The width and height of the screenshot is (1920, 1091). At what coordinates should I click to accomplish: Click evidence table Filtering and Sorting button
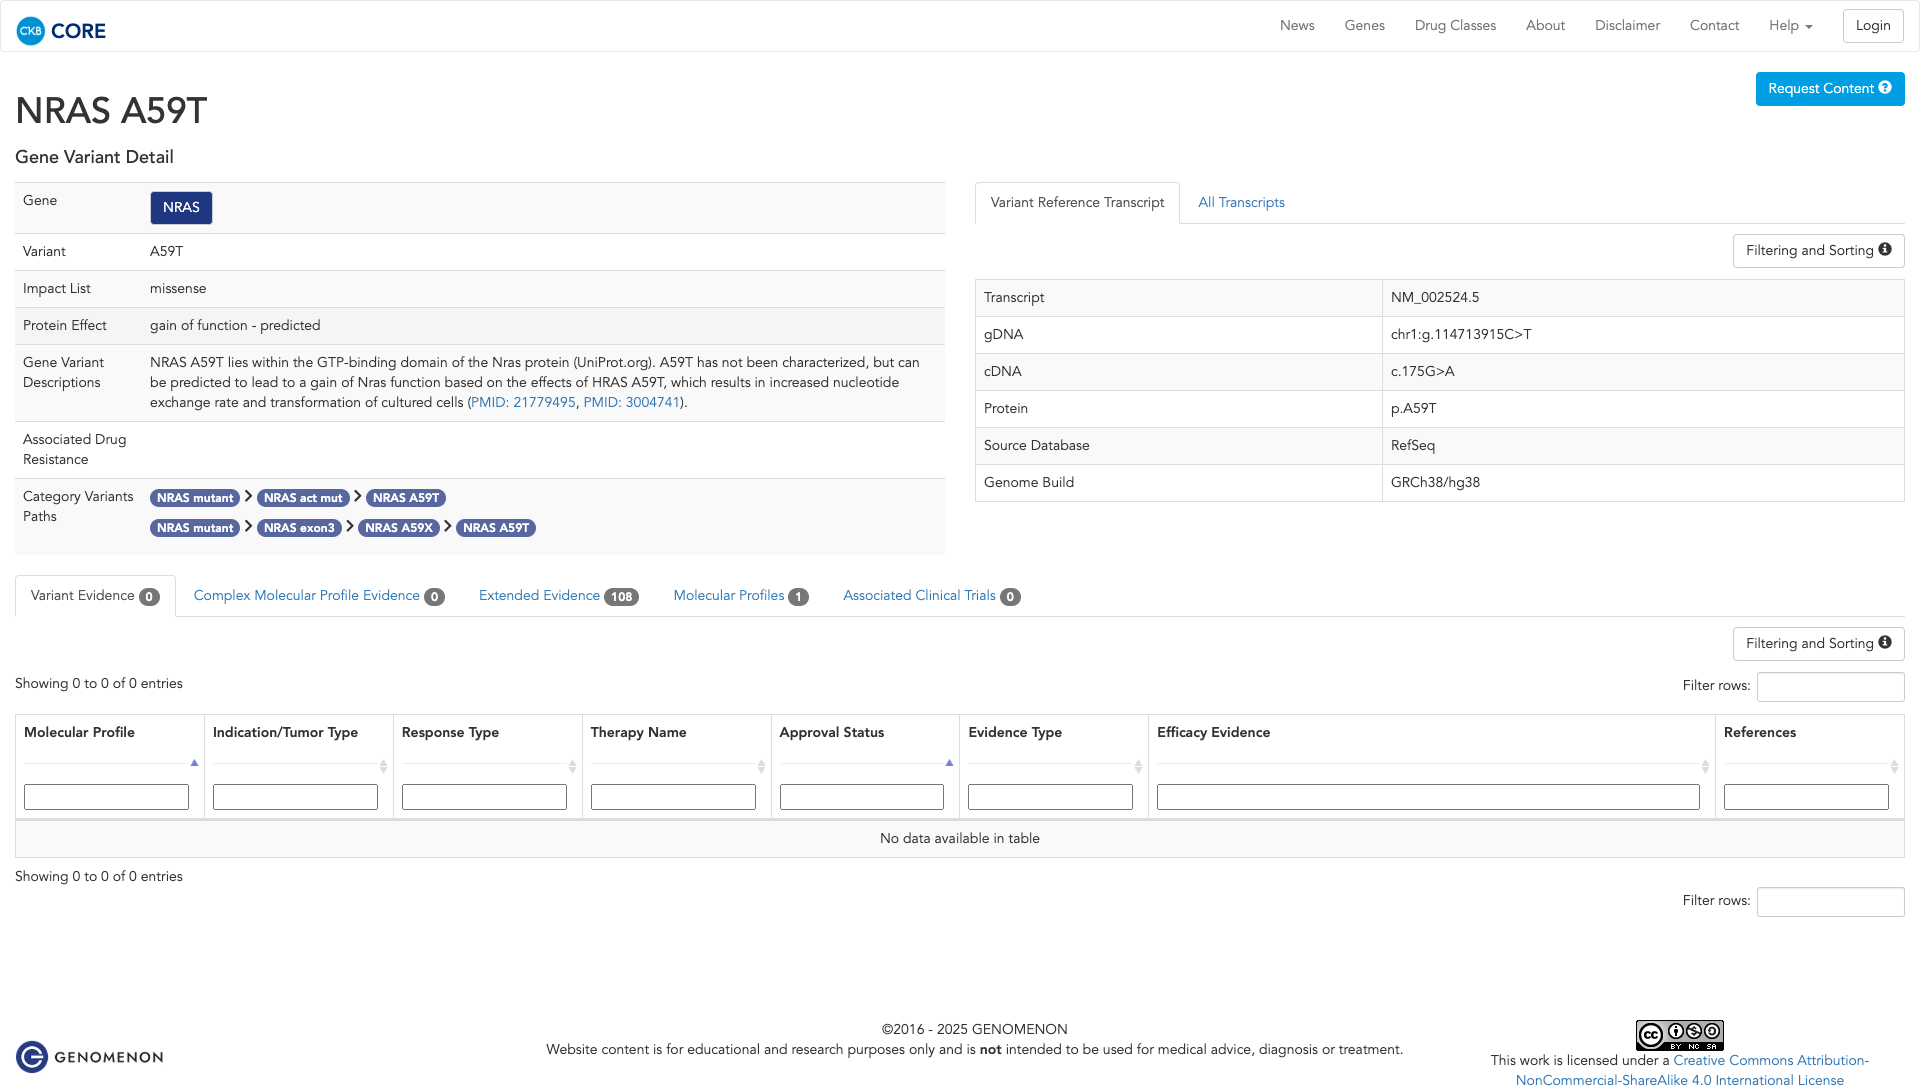coord(1818,644)
